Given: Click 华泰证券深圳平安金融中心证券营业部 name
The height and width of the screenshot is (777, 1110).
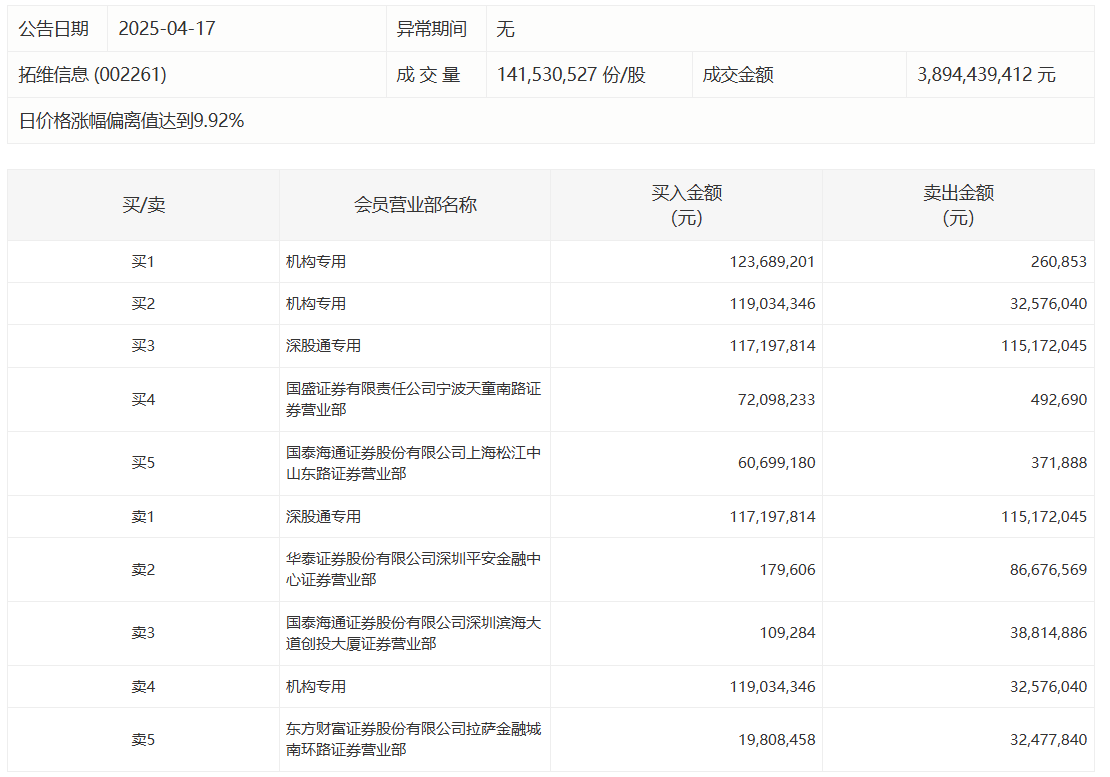Looking at the screenshot, I should pos(413,569).
